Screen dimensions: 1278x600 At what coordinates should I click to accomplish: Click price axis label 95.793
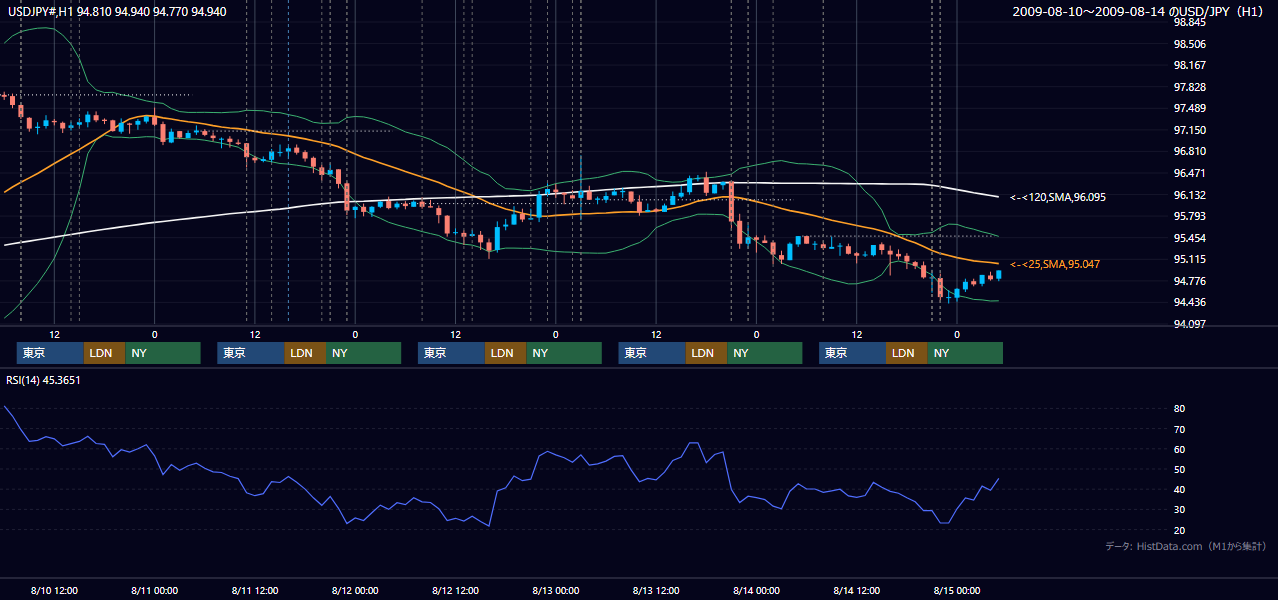pos(1189,216)
